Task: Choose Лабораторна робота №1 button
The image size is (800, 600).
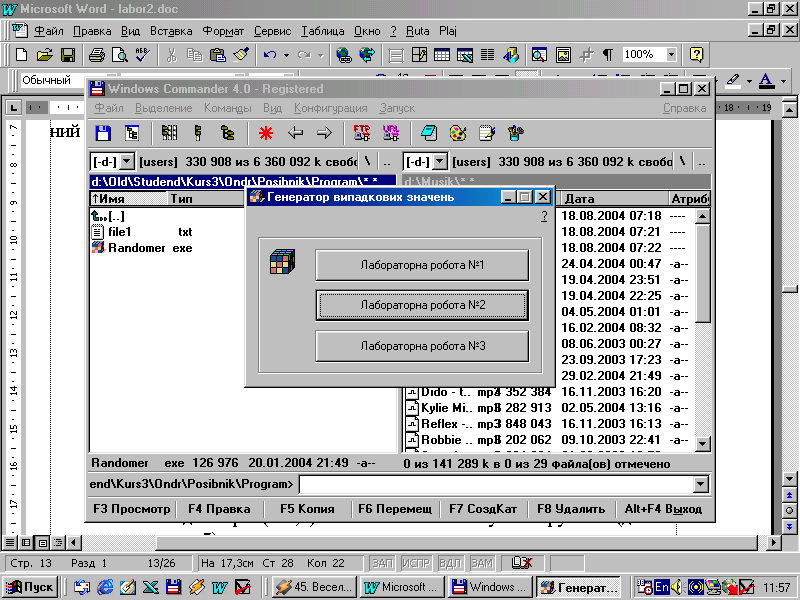Action: click(x=422, y=265)
